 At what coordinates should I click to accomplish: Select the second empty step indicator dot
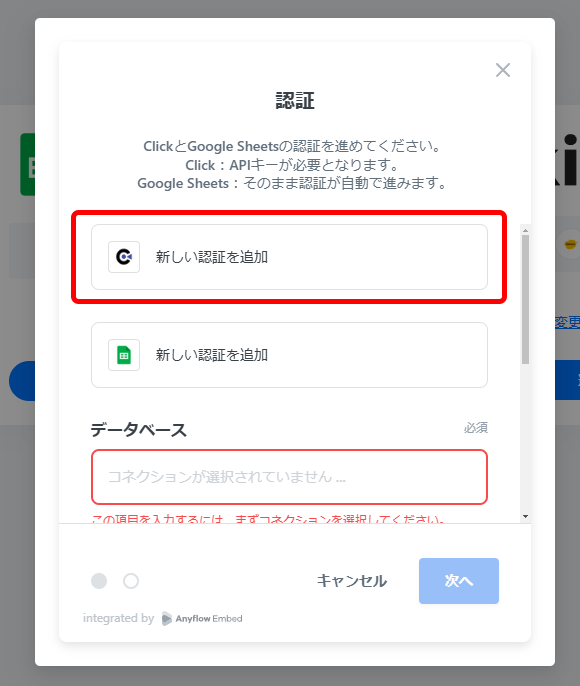131,581
